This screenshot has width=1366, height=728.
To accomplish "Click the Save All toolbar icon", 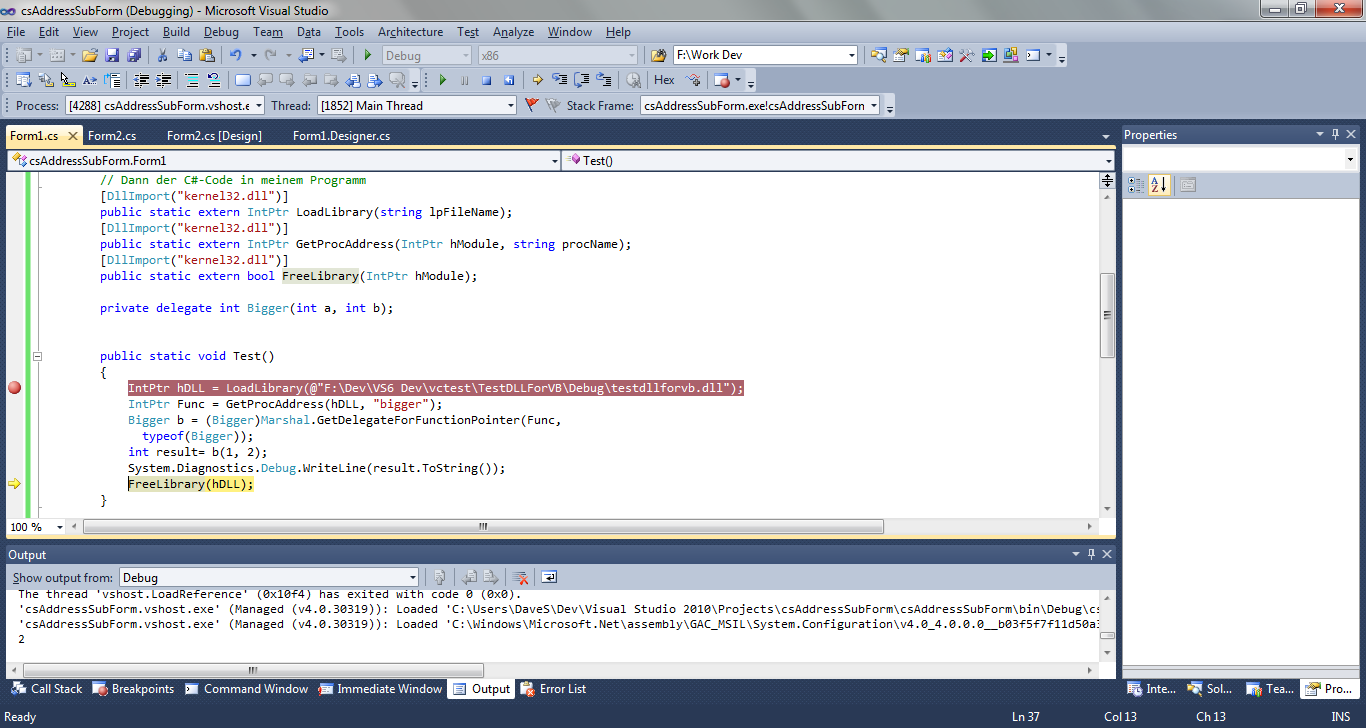I will [x=133, y=55].
